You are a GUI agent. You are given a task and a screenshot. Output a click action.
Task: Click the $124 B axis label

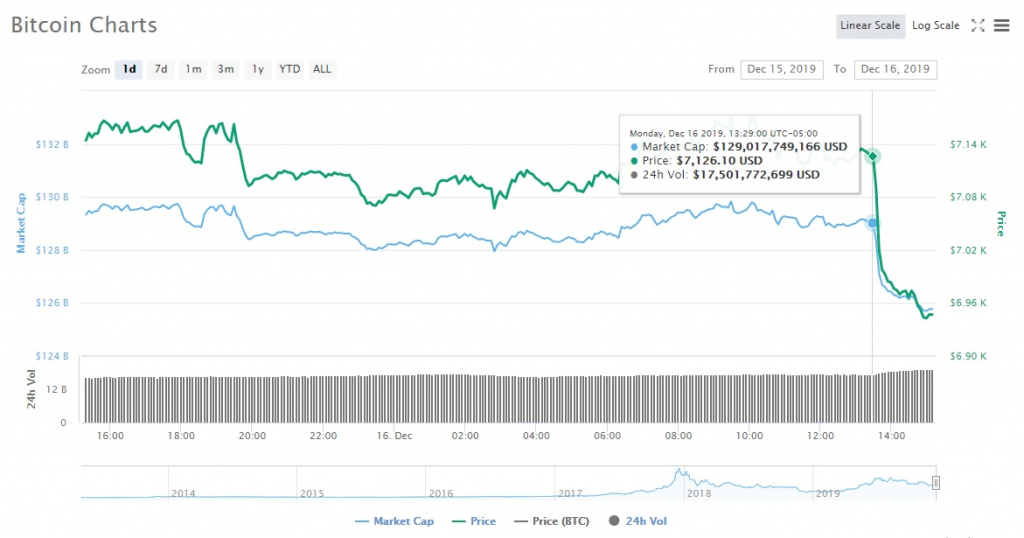tap(52, 356)
